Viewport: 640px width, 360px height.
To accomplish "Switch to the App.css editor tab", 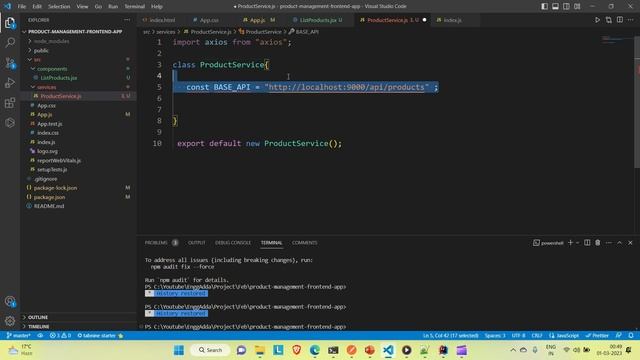I will point(209,20).
